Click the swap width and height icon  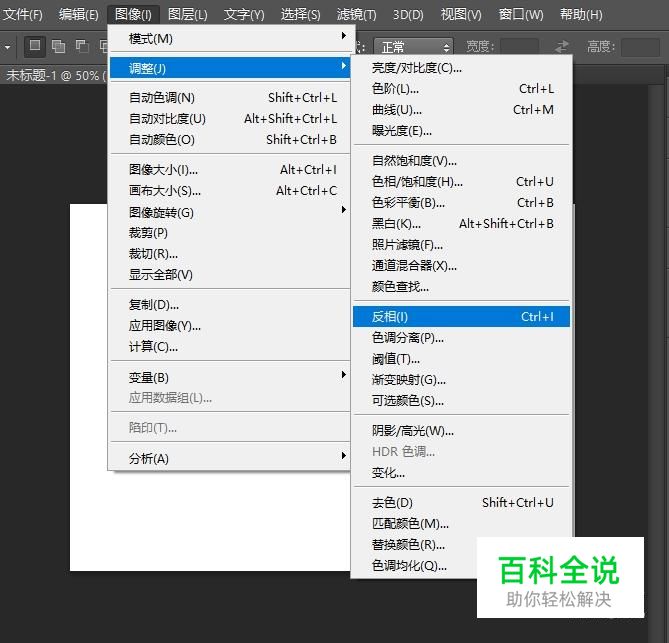(x=562, y=46)
